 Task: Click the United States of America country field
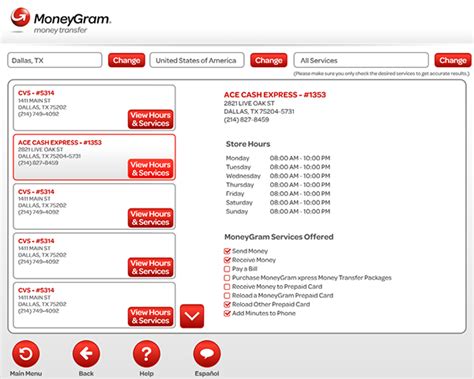(197, 60)
